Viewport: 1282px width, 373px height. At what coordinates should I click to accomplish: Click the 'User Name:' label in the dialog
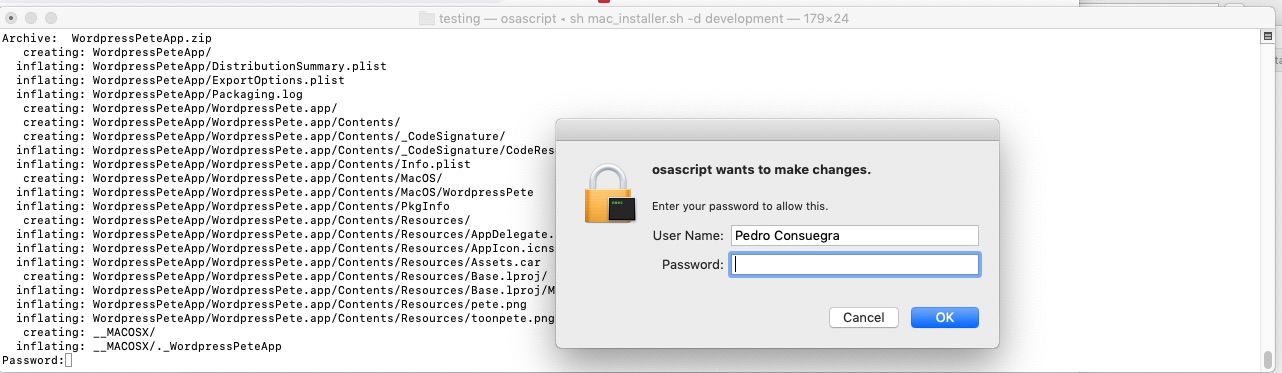[x=688, y=236]
